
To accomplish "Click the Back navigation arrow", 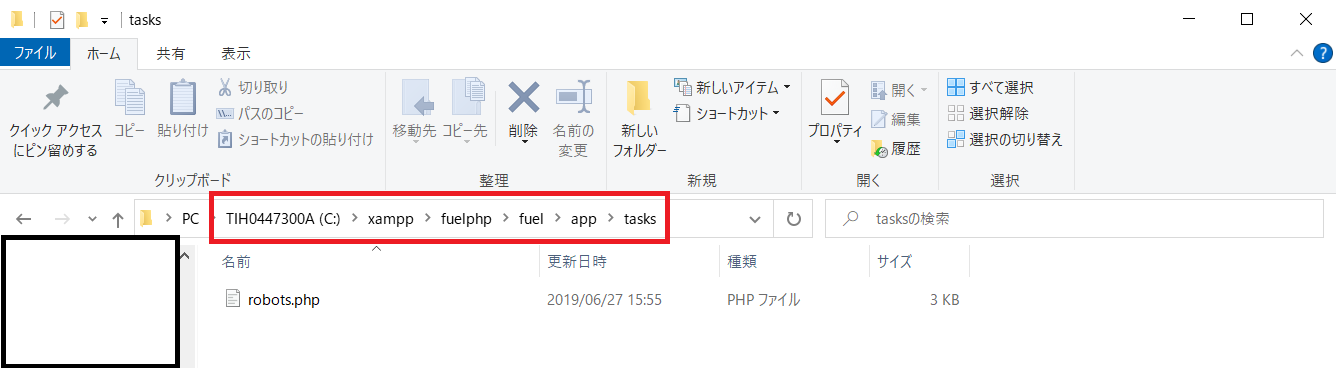I will pyautogui.click(x=24, y=219).
